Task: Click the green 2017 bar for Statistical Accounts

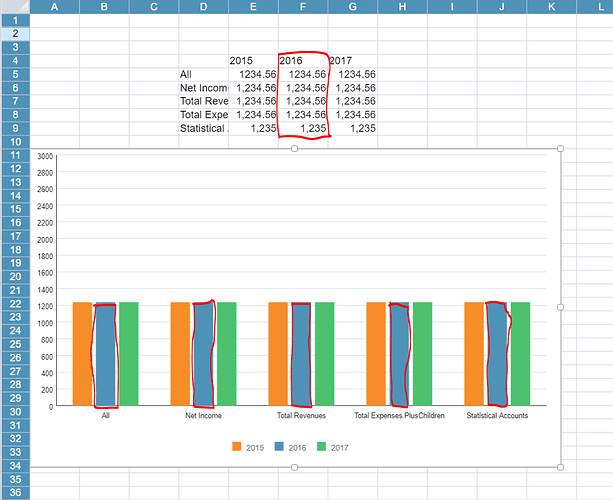Action: 520,354
